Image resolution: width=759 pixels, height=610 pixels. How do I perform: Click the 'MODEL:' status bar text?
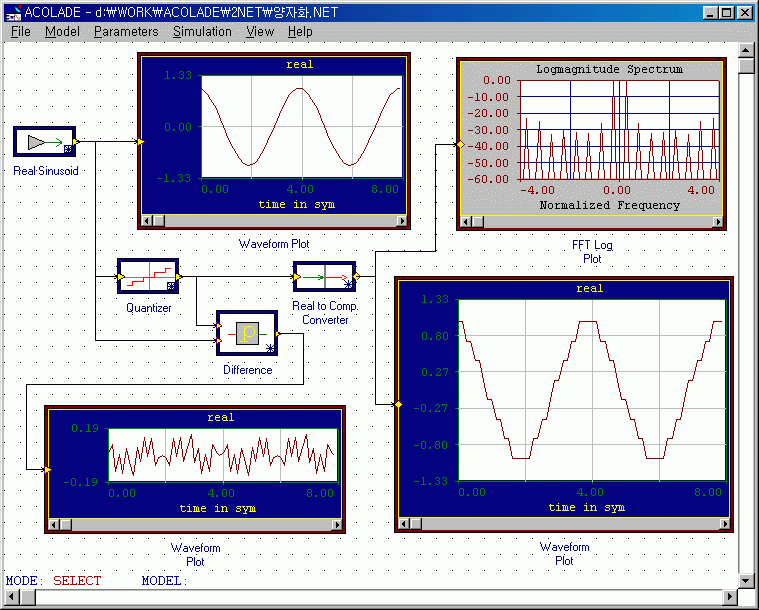164,580
